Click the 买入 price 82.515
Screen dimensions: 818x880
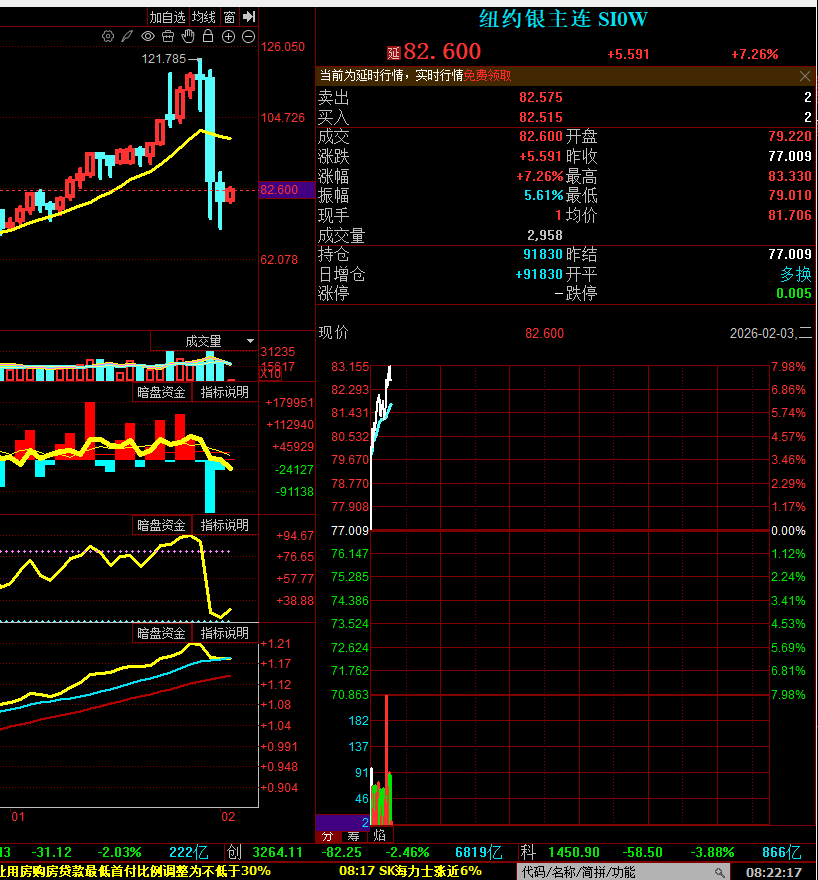(x=541, y=117)
